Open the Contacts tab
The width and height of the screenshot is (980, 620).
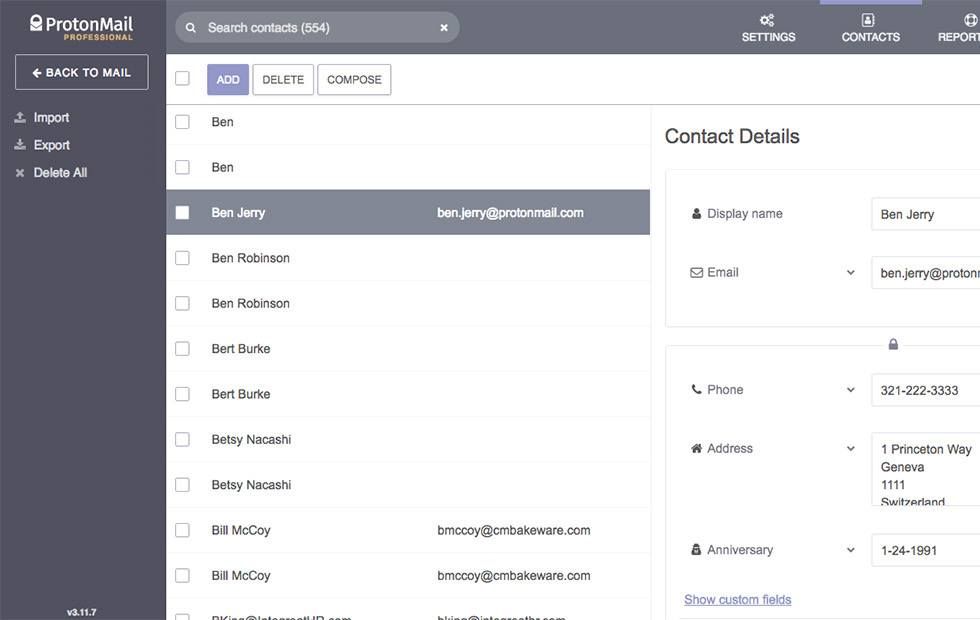pos(870,28)
